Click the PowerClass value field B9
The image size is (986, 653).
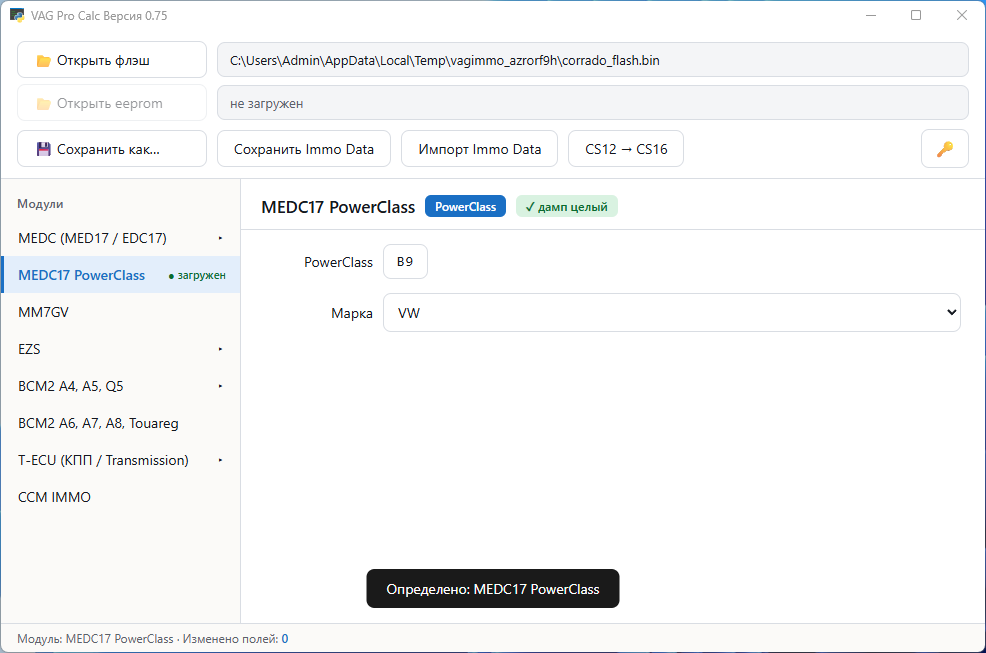[x=405, y=262]
